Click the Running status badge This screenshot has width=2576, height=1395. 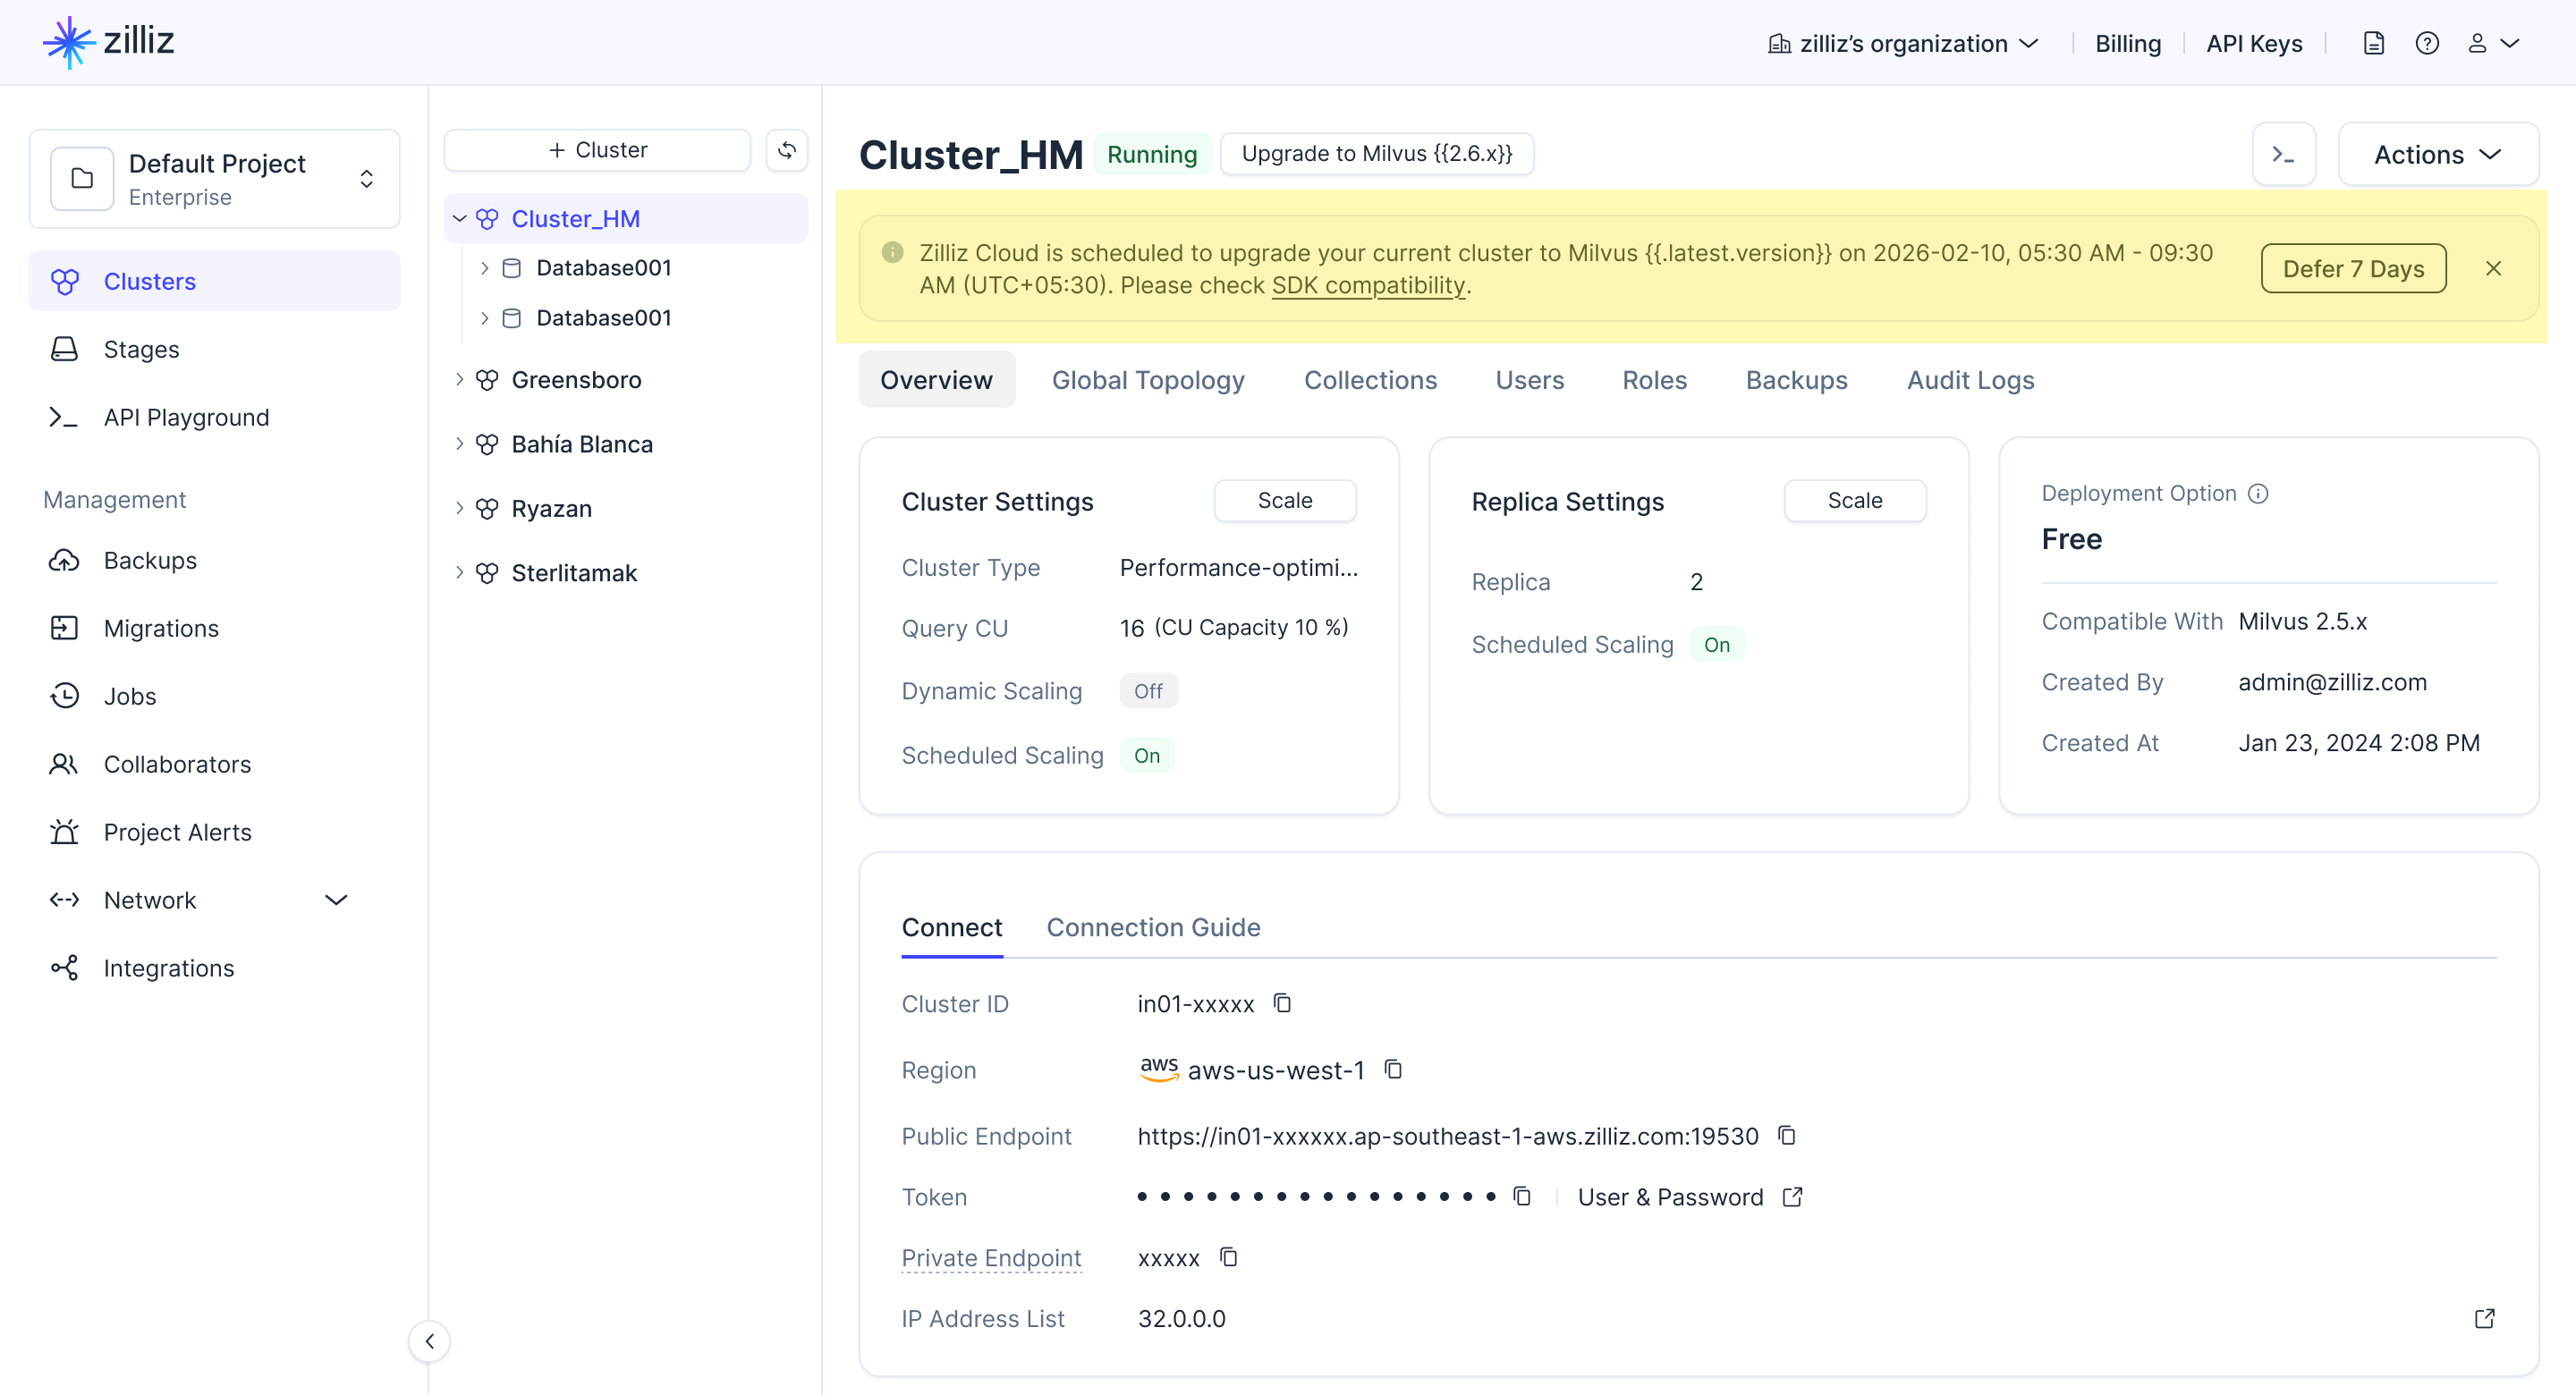1152,154
